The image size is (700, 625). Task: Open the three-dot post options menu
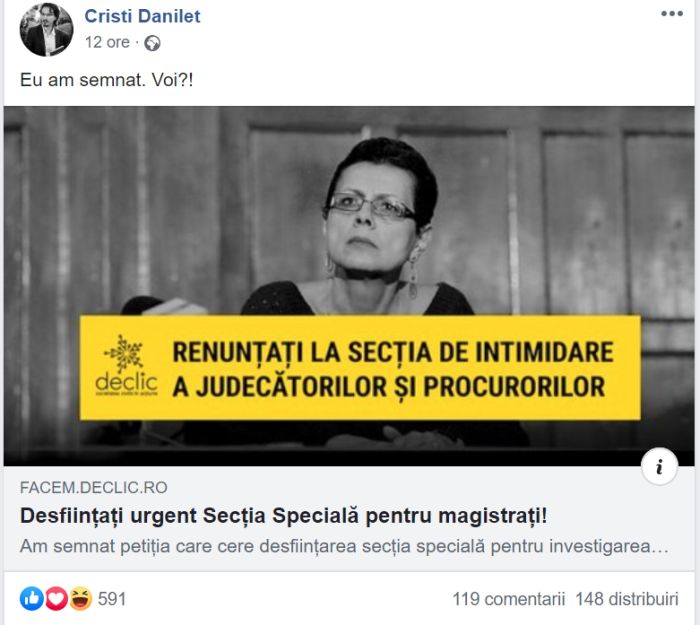point(672,14)
